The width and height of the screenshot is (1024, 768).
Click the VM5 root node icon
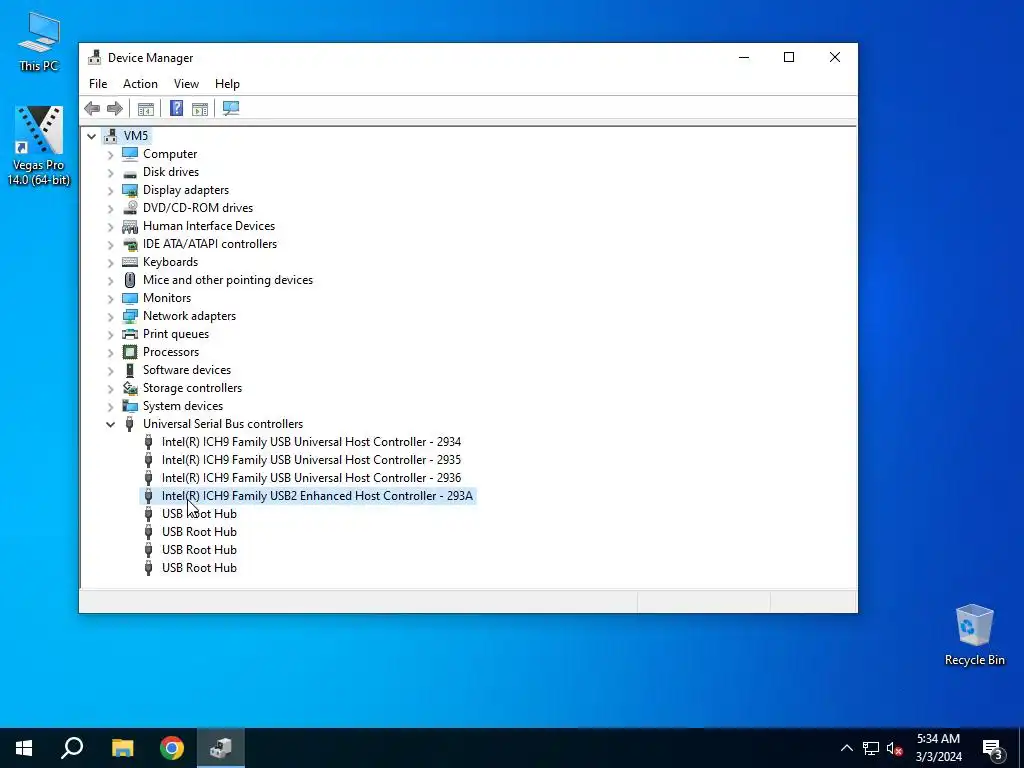[111, 136]
